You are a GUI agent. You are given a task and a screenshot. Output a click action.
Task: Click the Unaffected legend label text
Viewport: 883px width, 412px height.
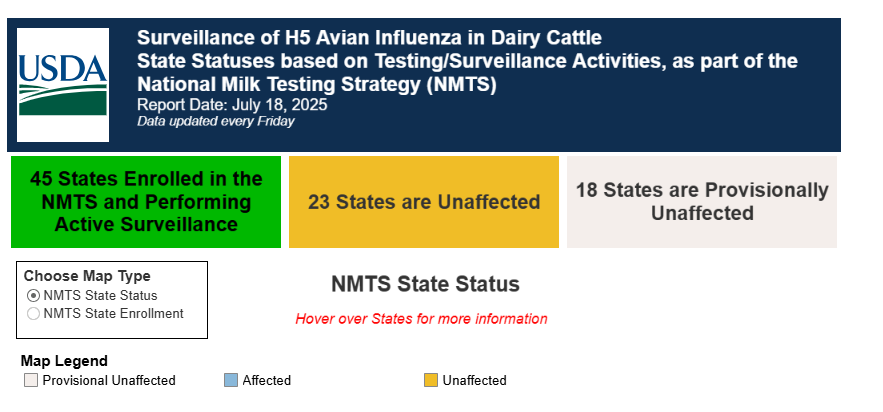pos(474,380)
